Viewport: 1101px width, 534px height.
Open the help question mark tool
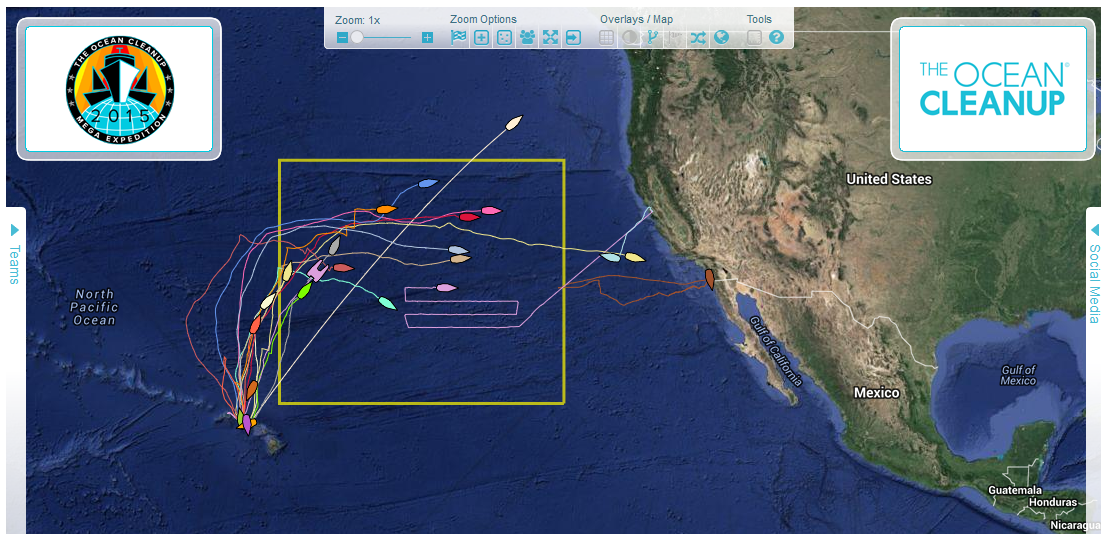click(776, 37)
